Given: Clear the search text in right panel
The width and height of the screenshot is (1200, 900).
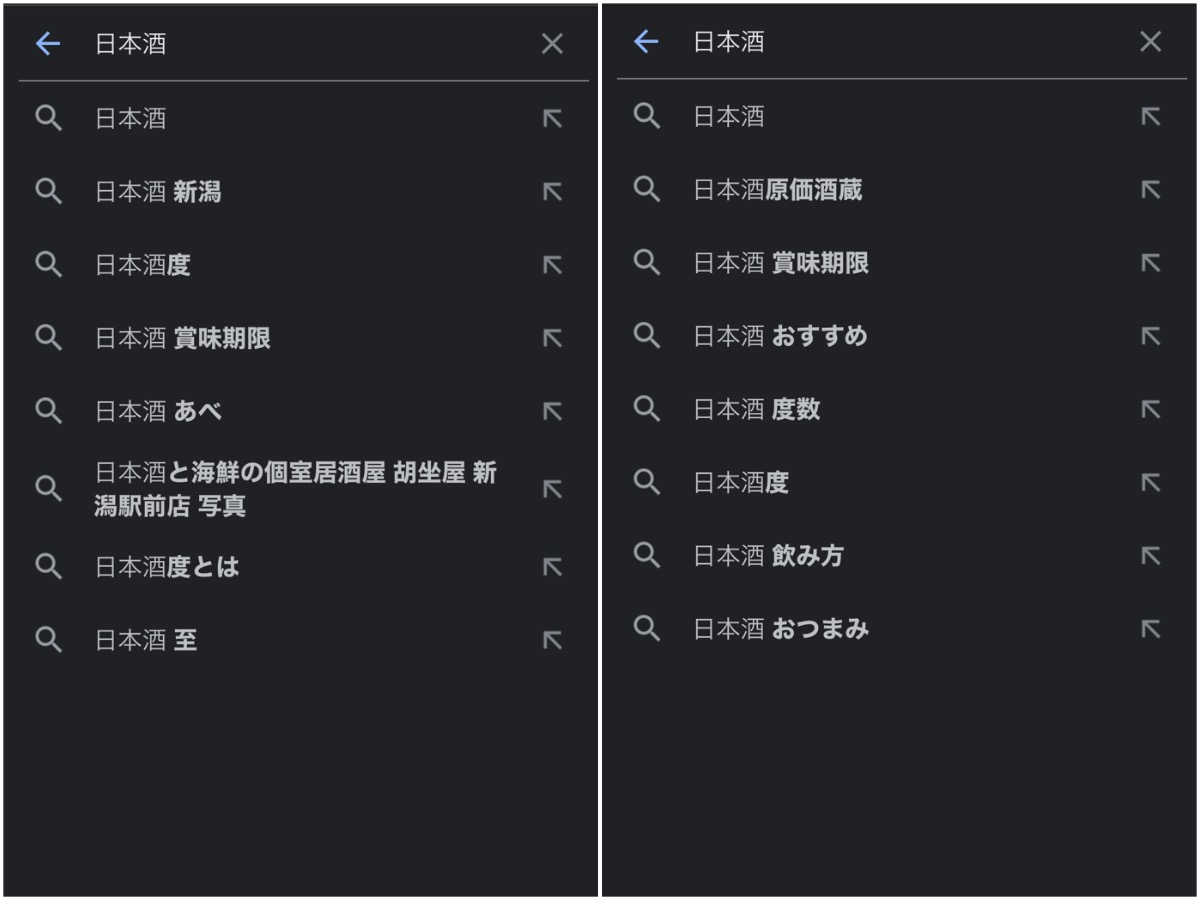Looking at the screenshot, I should point(1151,41).
